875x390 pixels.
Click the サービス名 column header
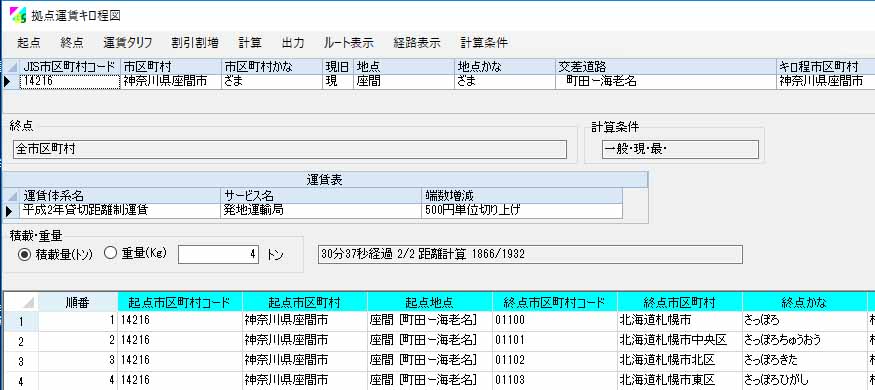(322, 195)
